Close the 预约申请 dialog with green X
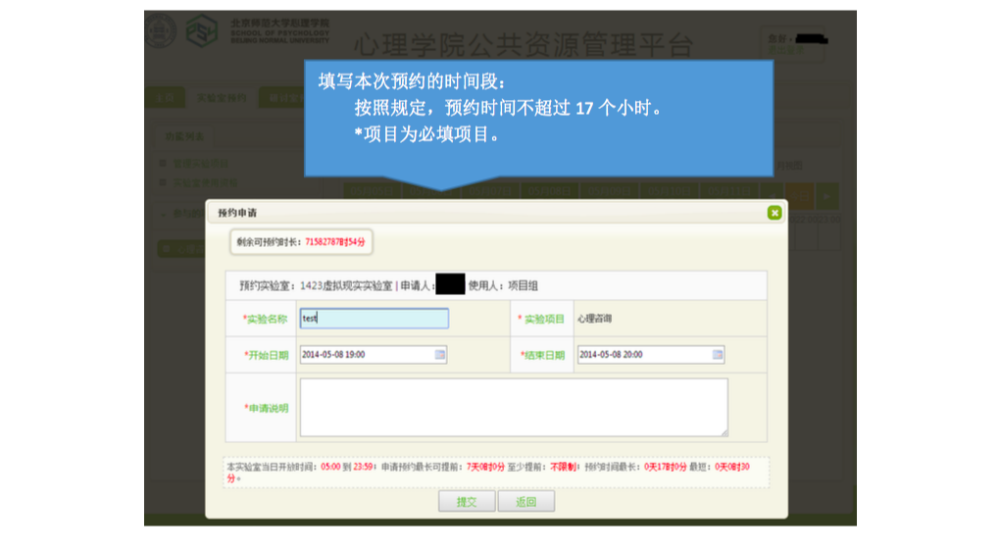1000x535 pixels. (x=774, y=213)
